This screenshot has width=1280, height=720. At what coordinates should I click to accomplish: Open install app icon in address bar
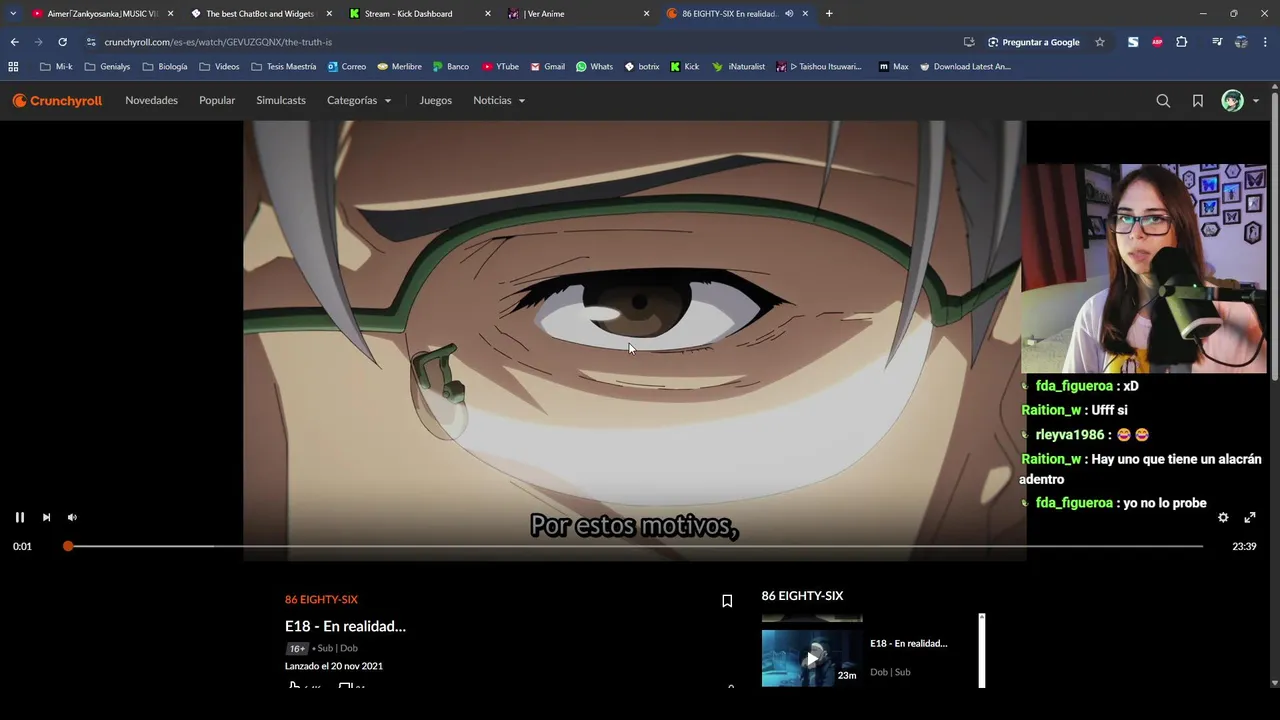click(x=969, y=42)
